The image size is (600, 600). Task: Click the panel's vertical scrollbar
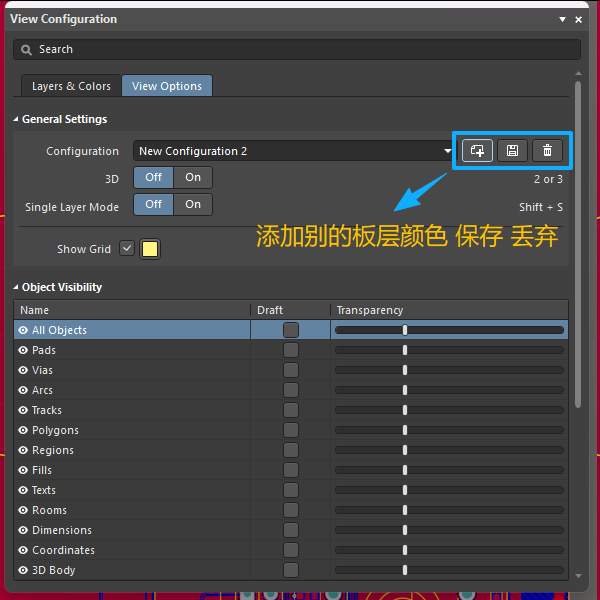[x=578, y=245]
